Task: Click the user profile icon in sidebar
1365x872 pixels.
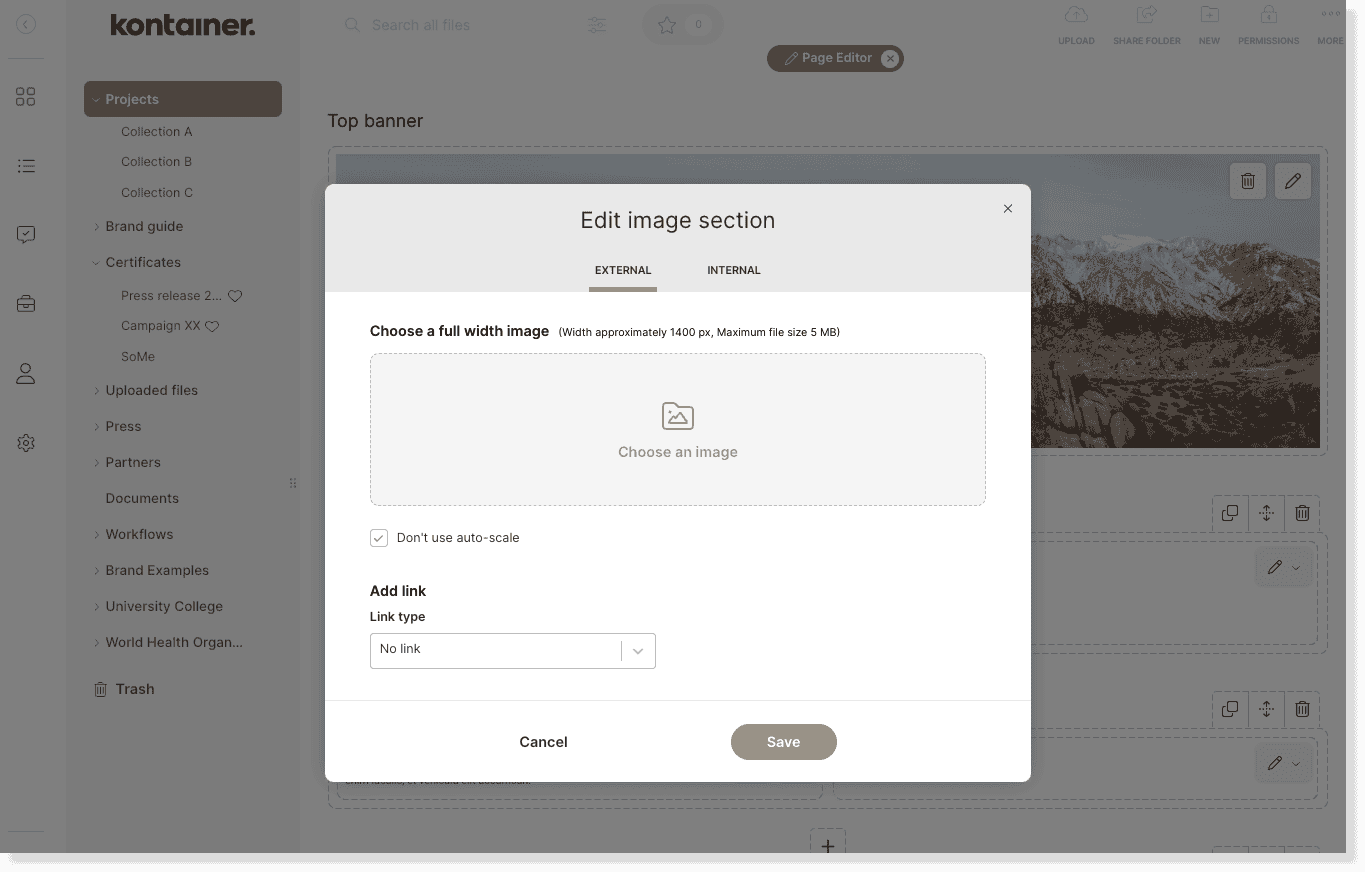Action: point(26,374)
